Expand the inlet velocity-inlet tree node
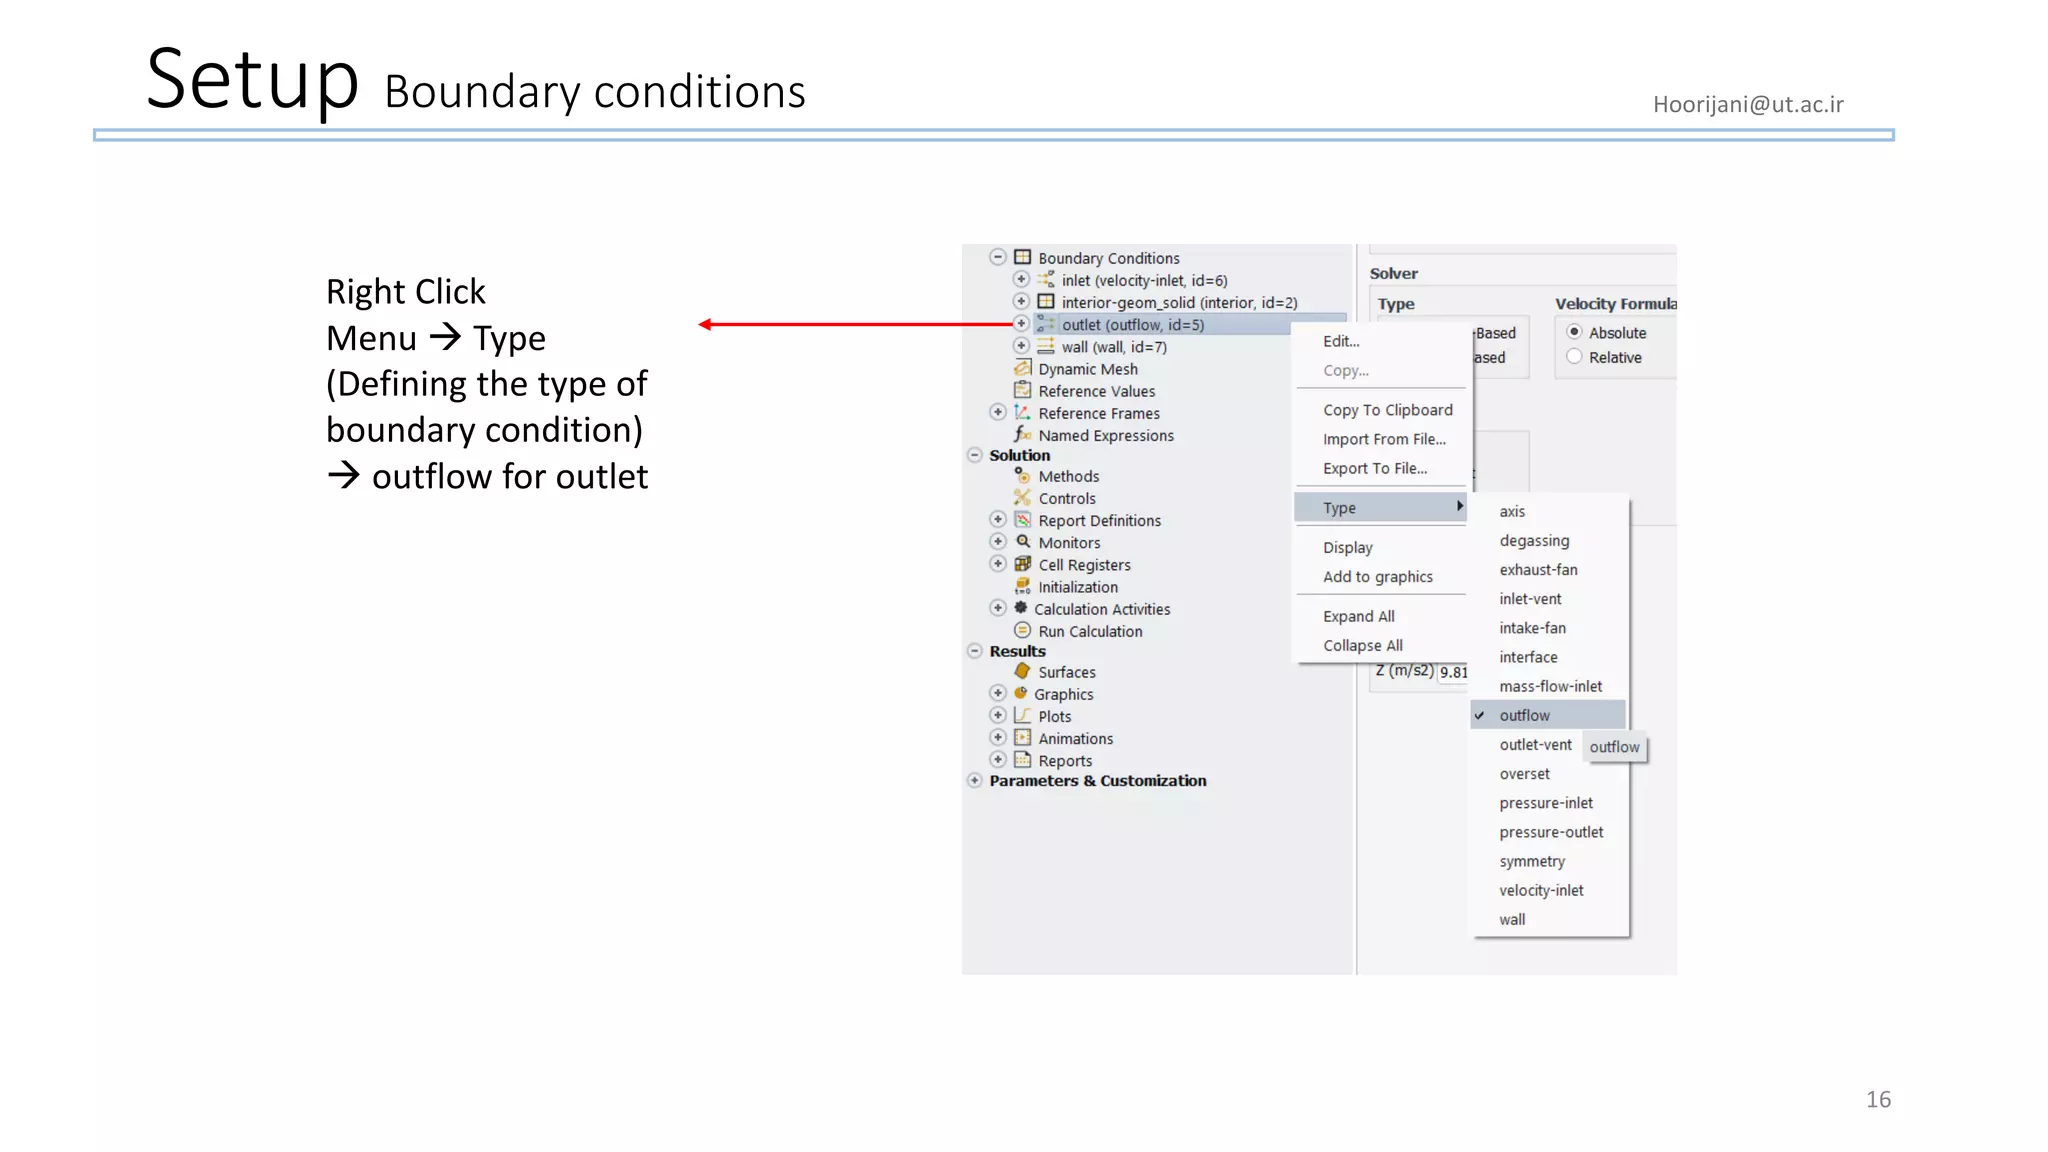This screenshot has height=1152, width=2048. [1021, 279]
